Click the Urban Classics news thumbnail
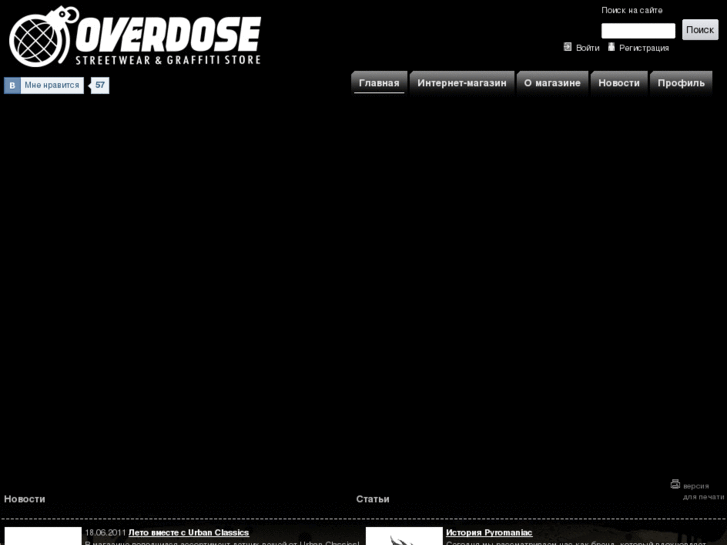Viewport: 727px width, 545px height. coord(43,536)
